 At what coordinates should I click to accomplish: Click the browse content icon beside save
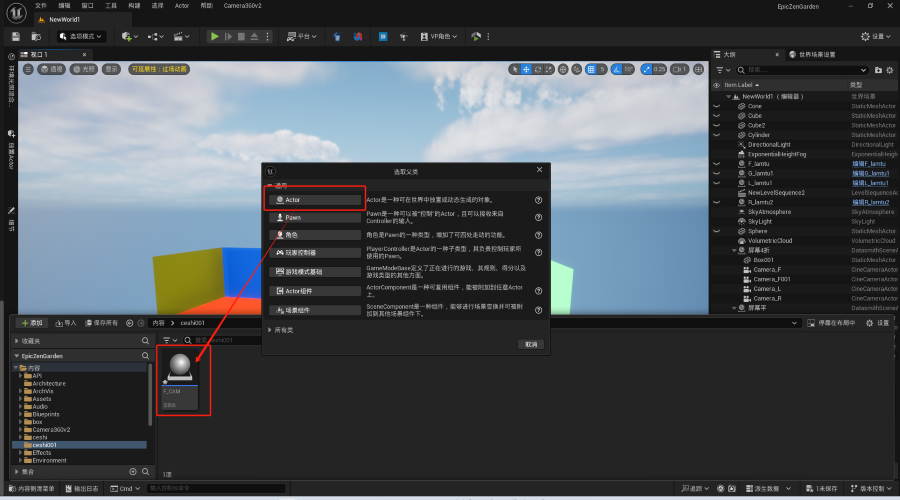coord(36,37)
